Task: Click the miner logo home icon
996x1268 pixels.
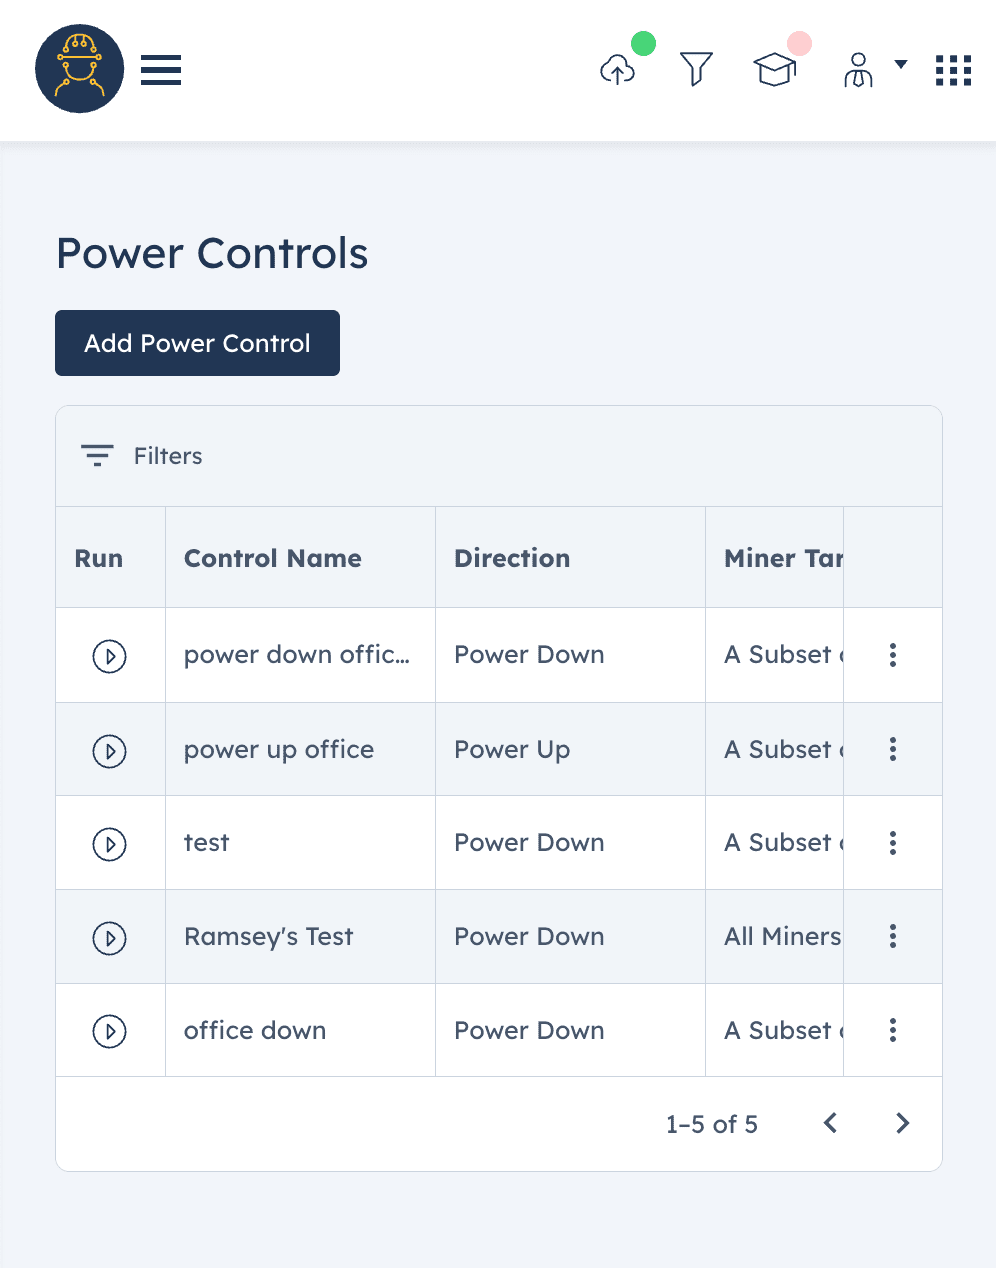Action: [80, 69]
